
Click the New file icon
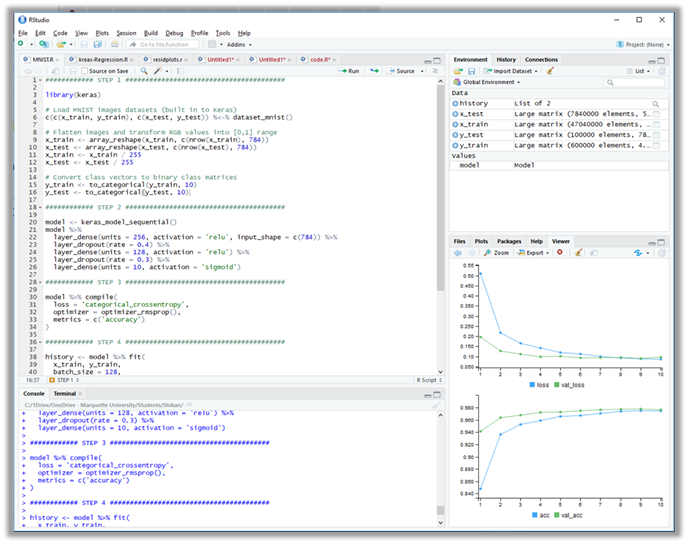point(20,44)
